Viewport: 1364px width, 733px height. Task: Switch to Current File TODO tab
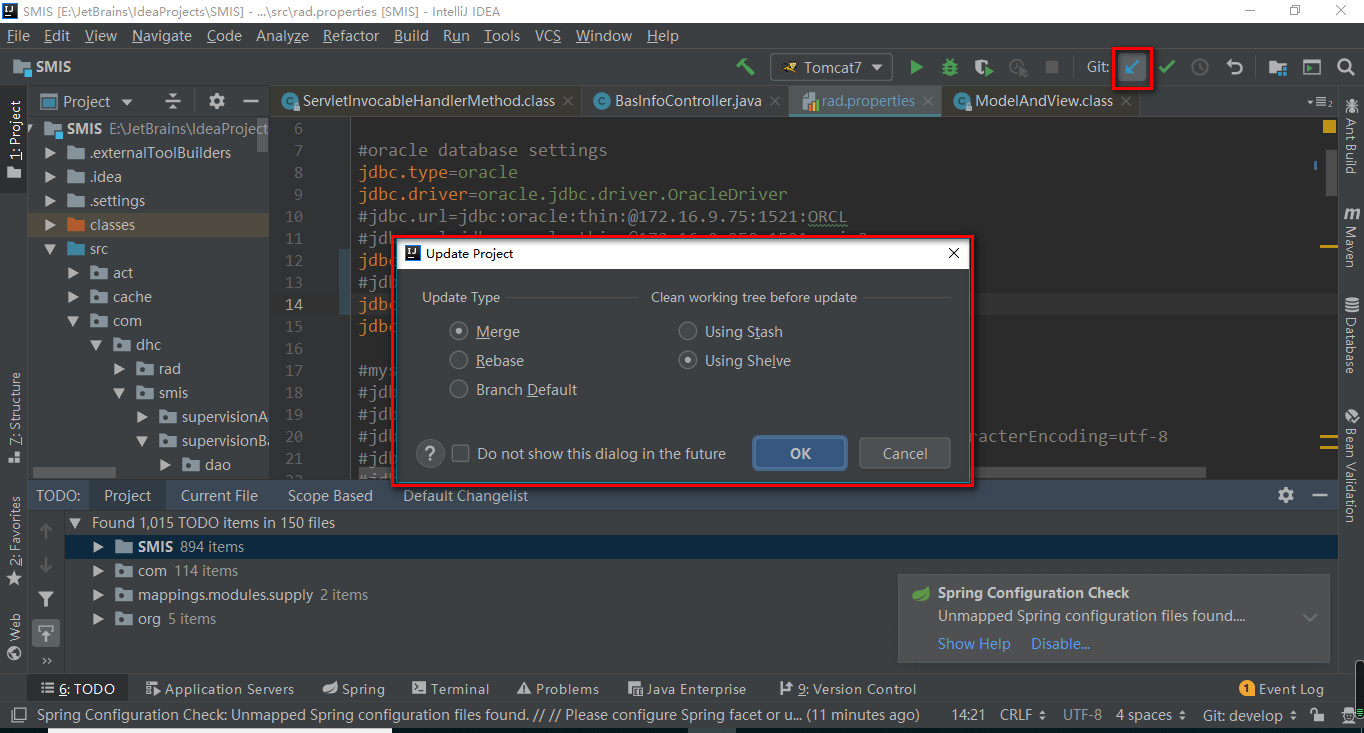click(219, 495)
